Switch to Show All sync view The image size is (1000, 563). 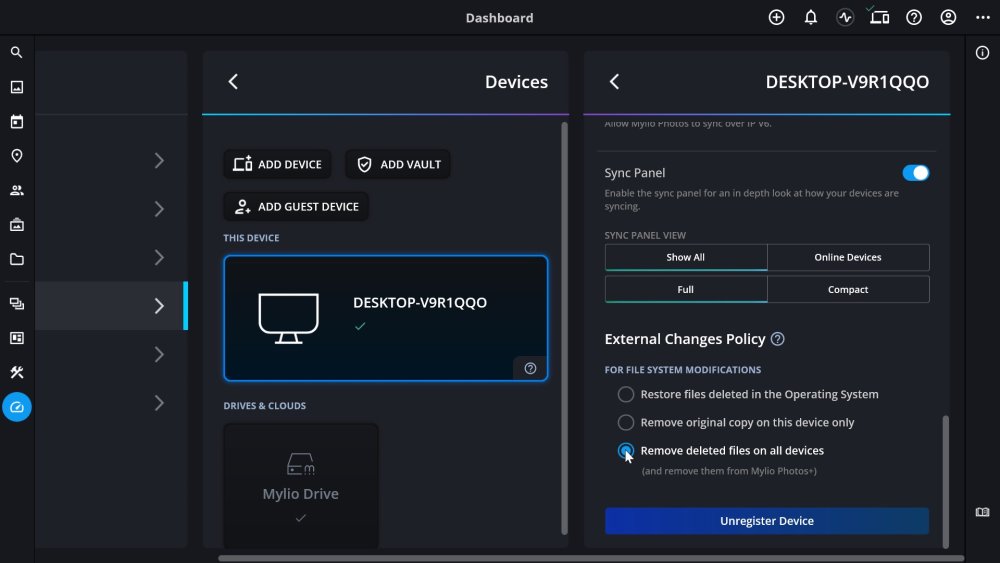686,257
